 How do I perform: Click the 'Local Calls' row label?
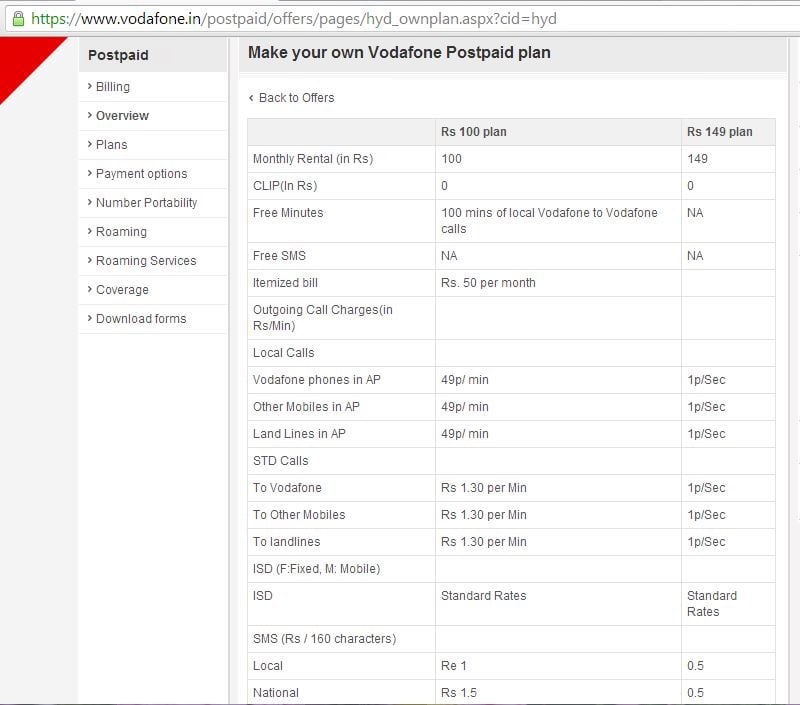coord(284,353)
